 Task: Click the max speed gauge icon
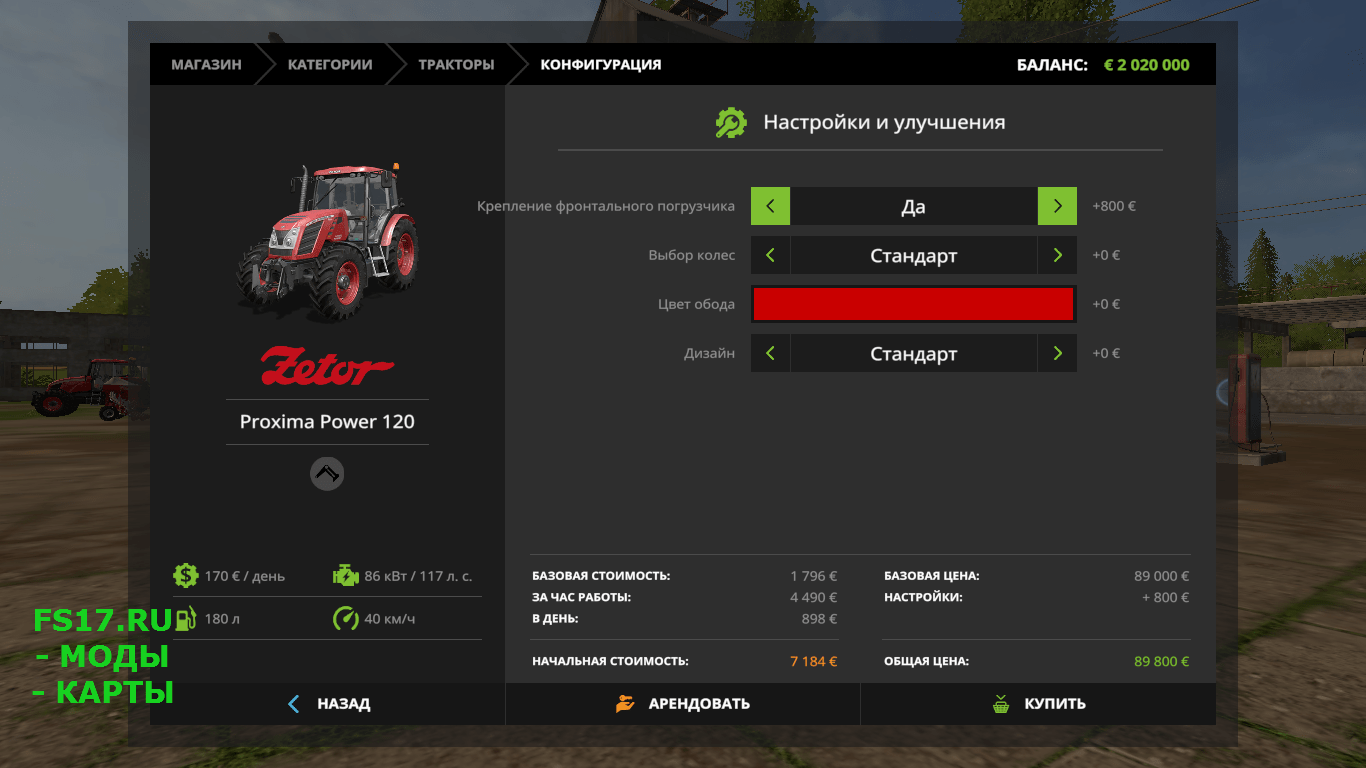[x=345, y=618]
